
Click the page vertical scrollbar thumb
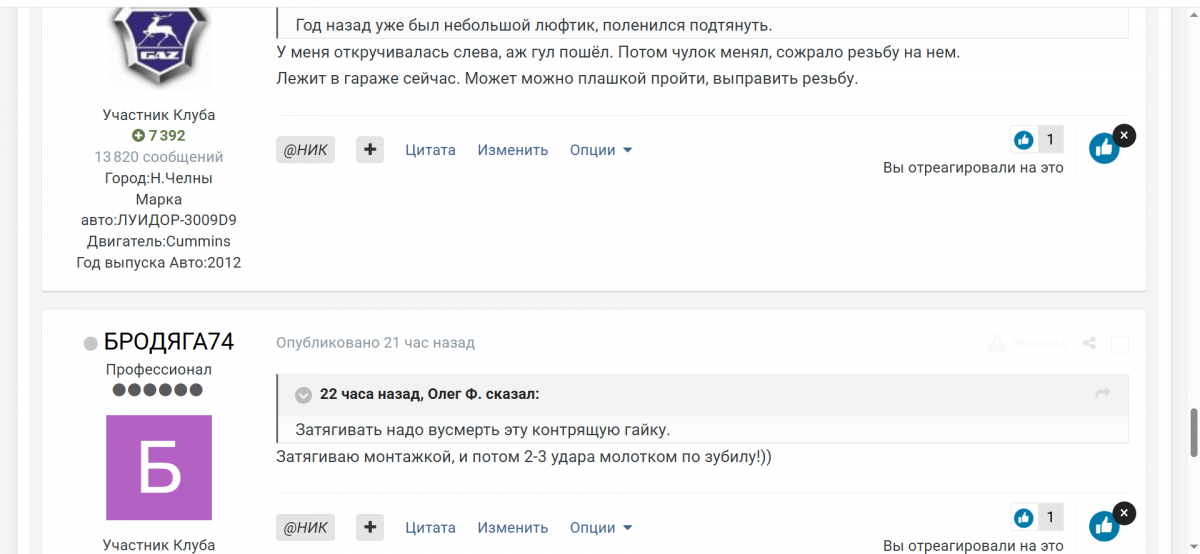(1192, 432)
